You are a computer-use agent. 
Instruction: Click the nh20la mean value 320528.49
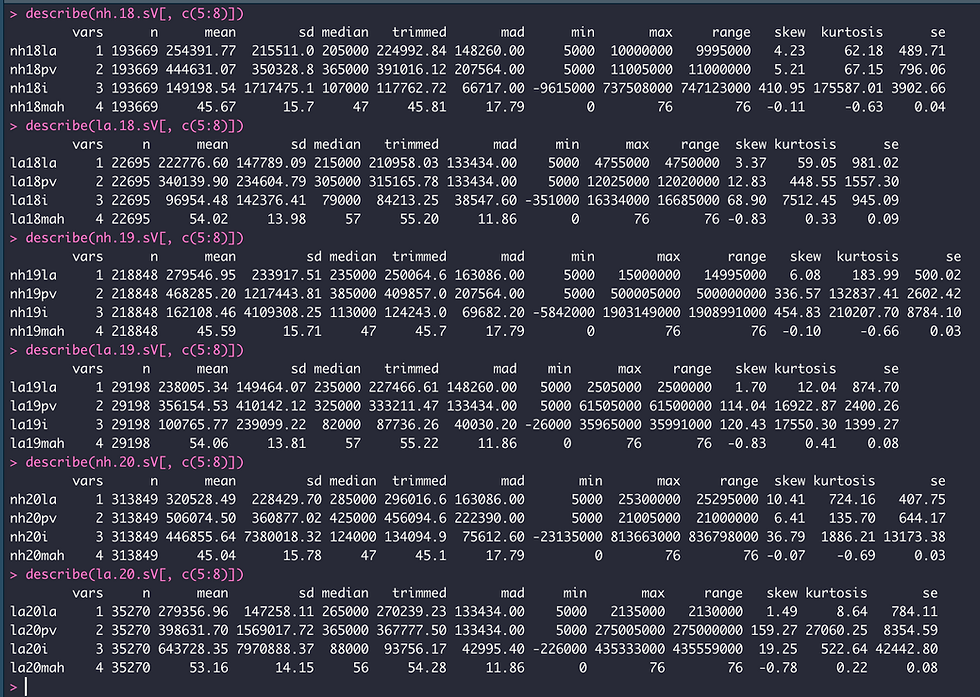point(201,499)
